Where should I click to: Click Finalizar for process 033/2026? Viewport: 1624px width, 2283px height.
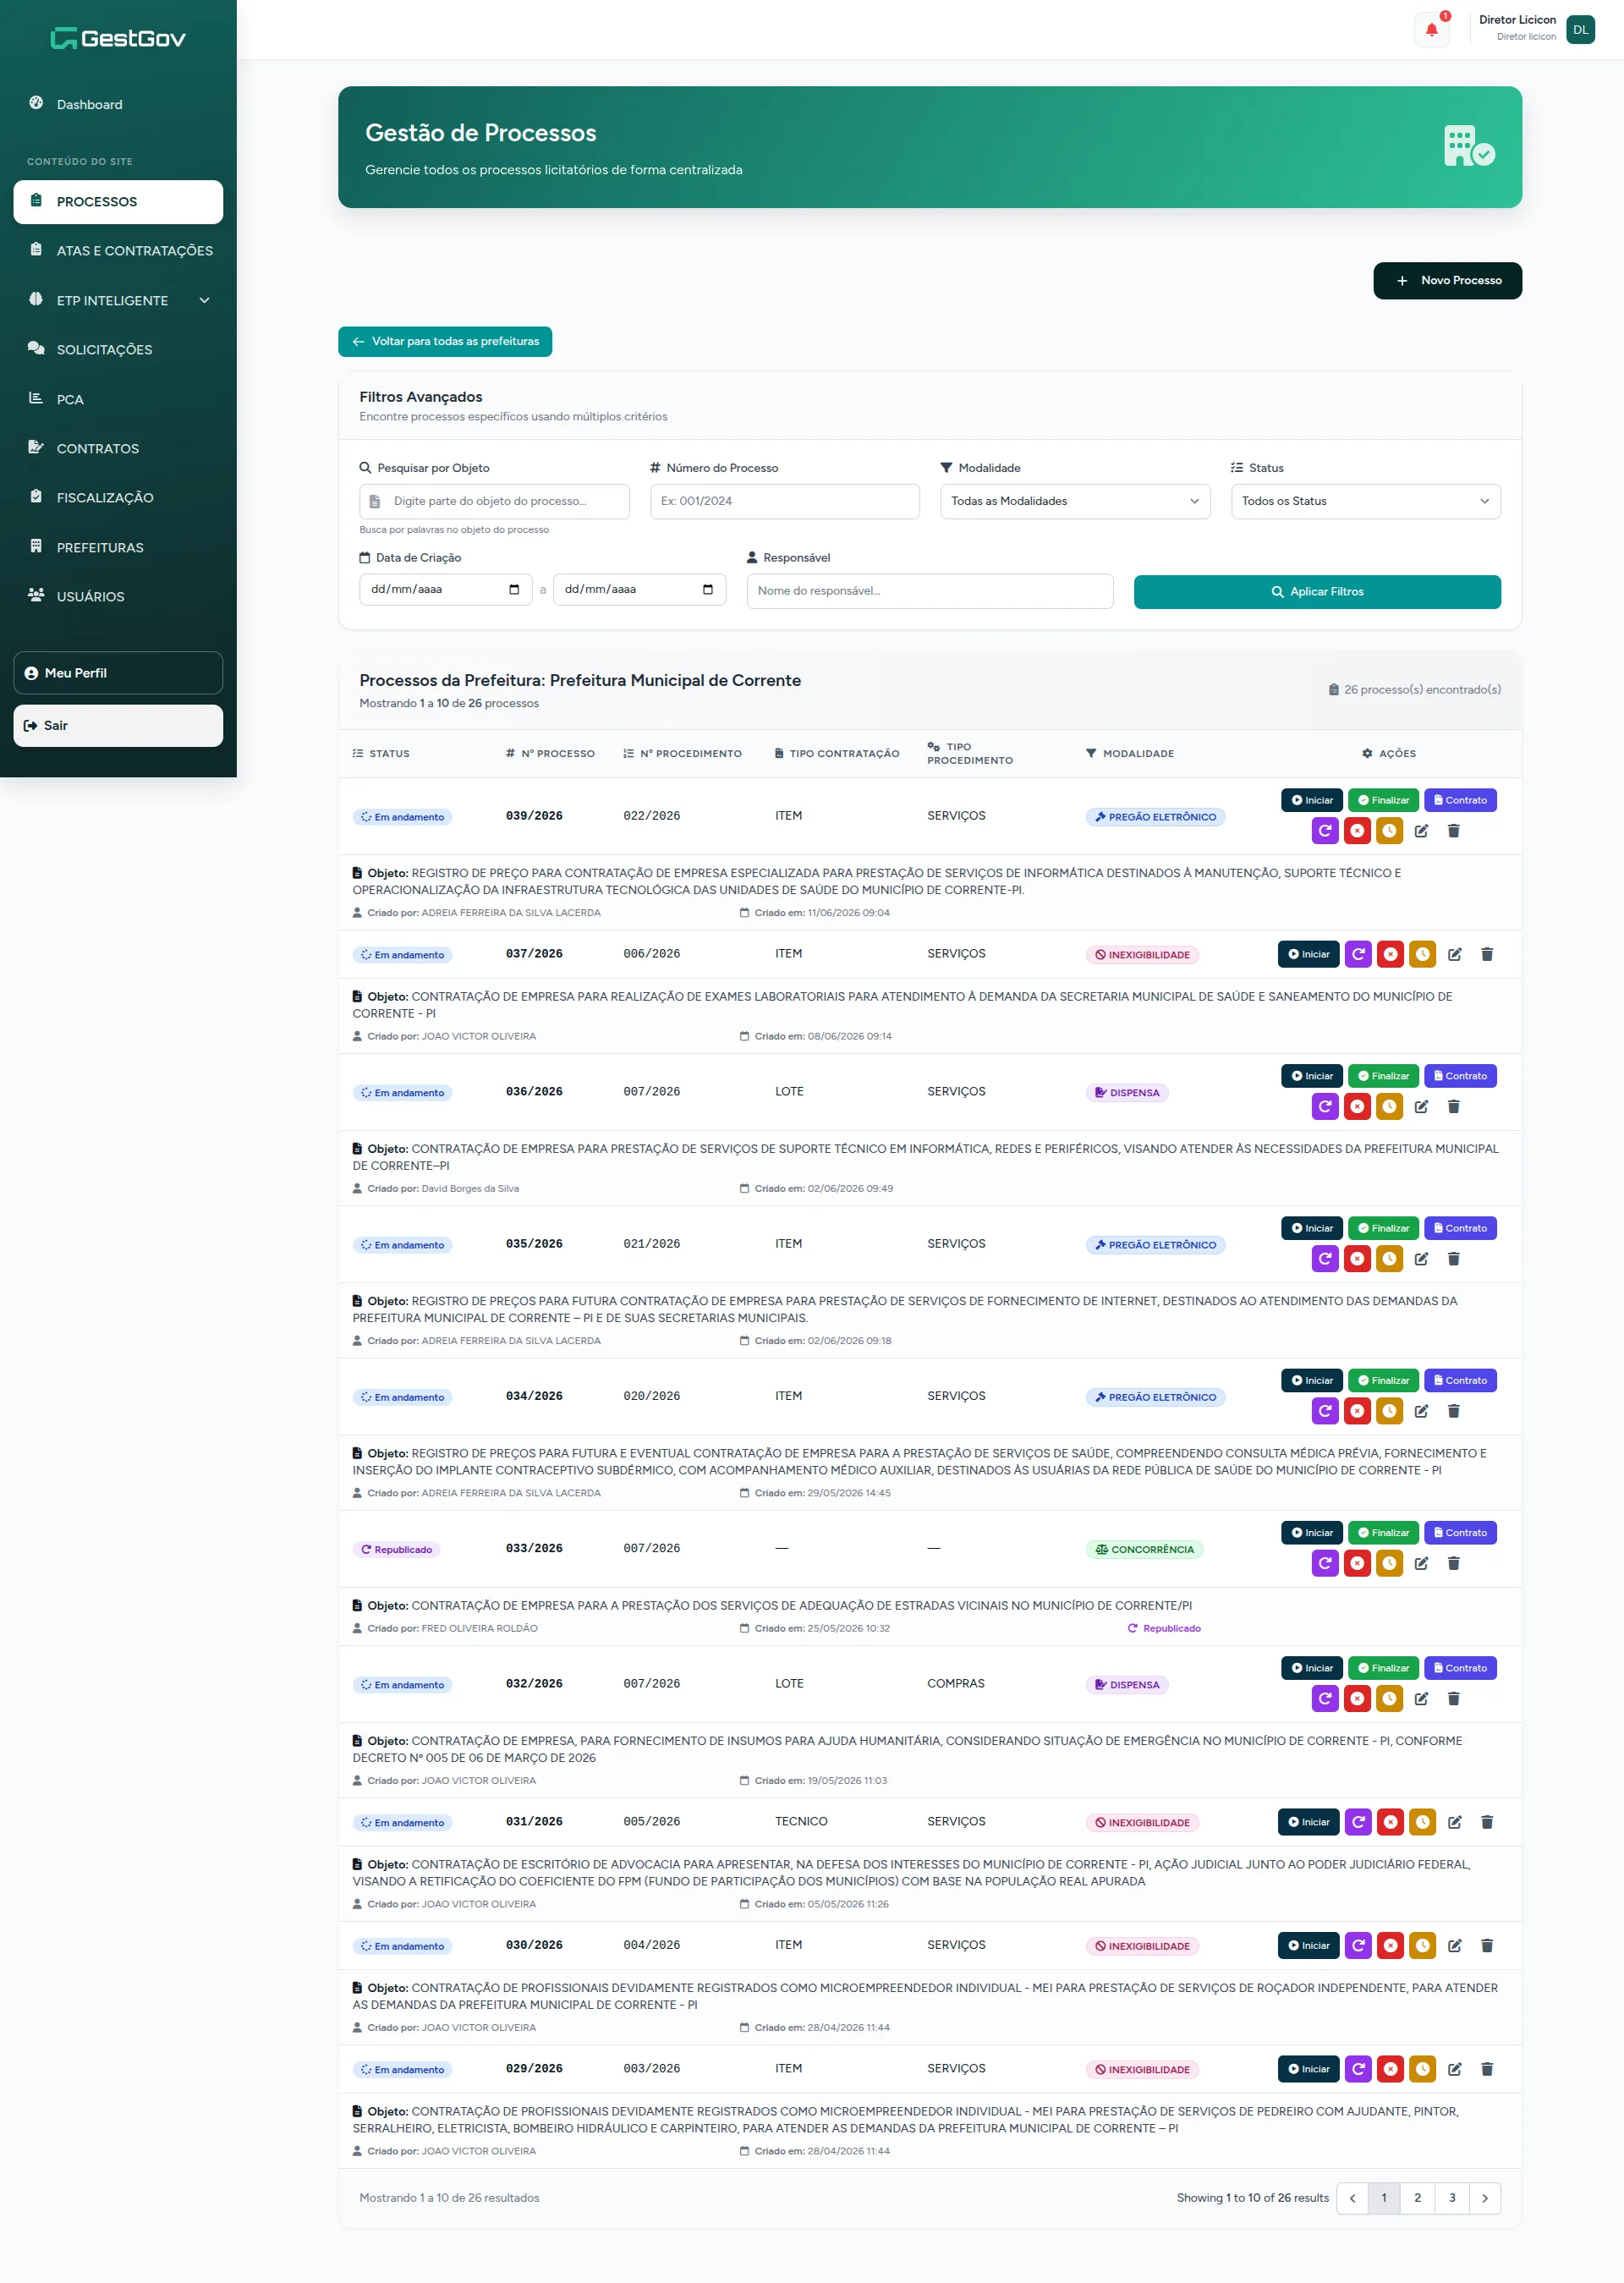pos(1383,1532)
